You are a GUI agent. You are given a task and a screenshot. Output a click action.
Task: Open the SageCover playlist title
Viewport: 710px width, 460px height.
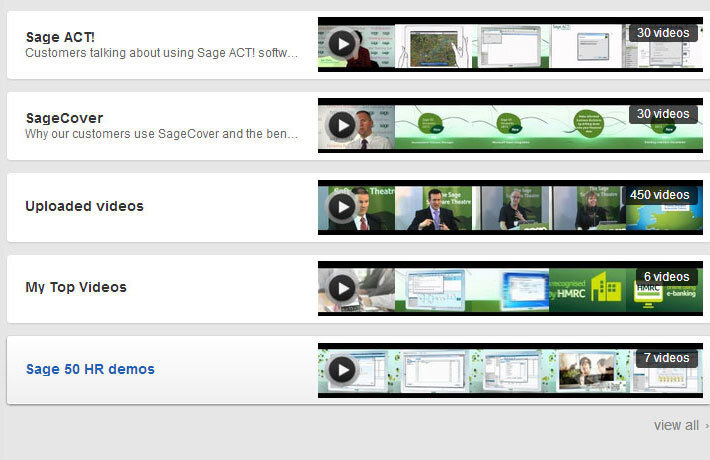[64, 118]
